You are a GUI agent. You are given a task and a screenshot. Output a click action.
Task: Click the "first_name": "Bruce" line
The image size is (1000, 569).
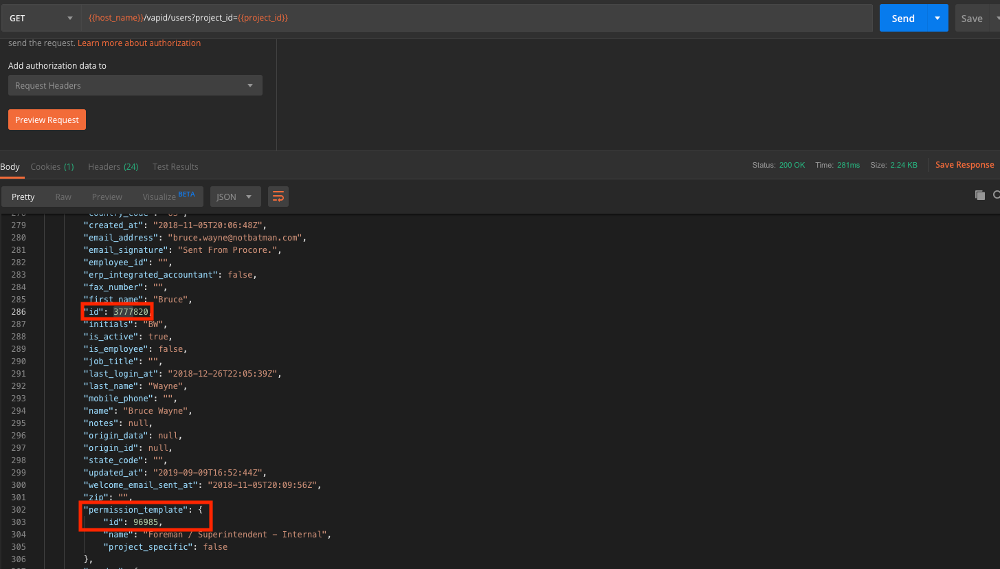point(138,299)
